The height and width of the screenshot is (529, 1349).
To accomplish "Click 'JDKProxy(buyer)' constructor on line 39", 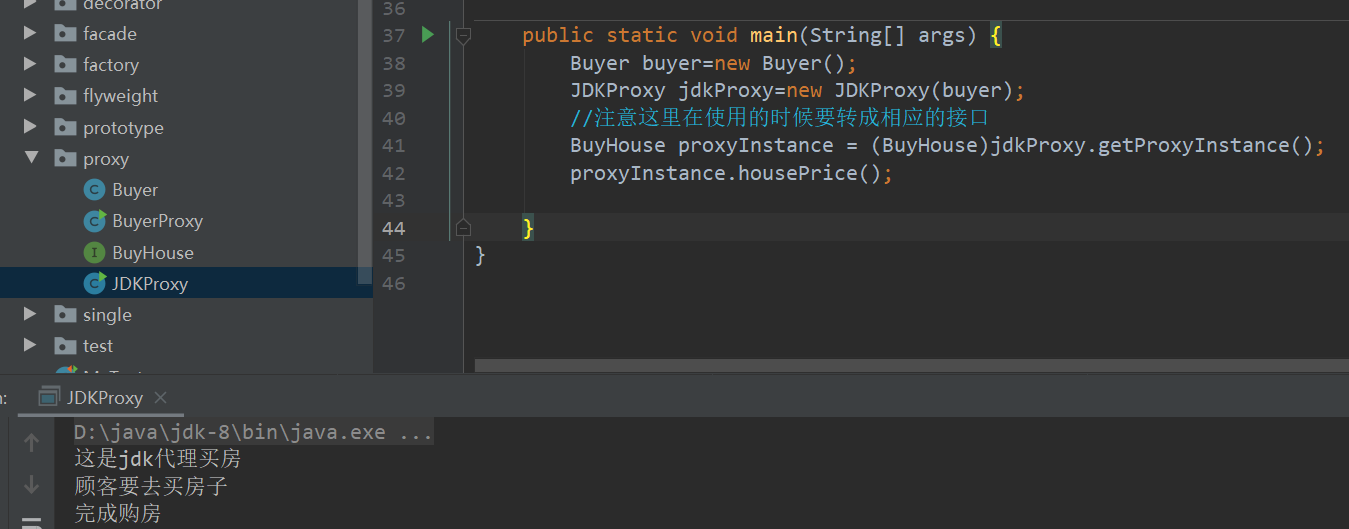I will pos(924,90).
